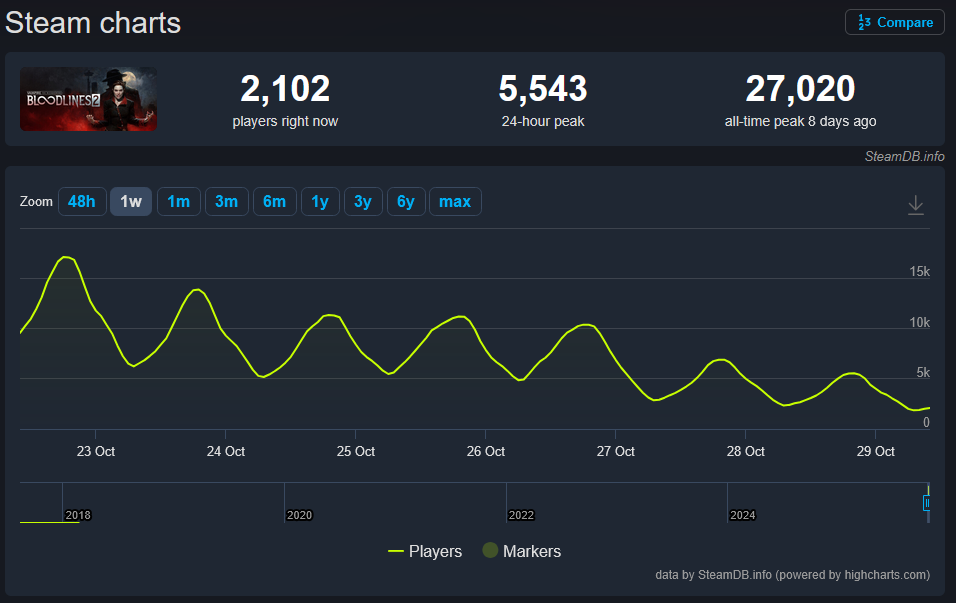
Task: Click the 2018 label in navigator
Action: pyautogui.click(x=78, y=515)
